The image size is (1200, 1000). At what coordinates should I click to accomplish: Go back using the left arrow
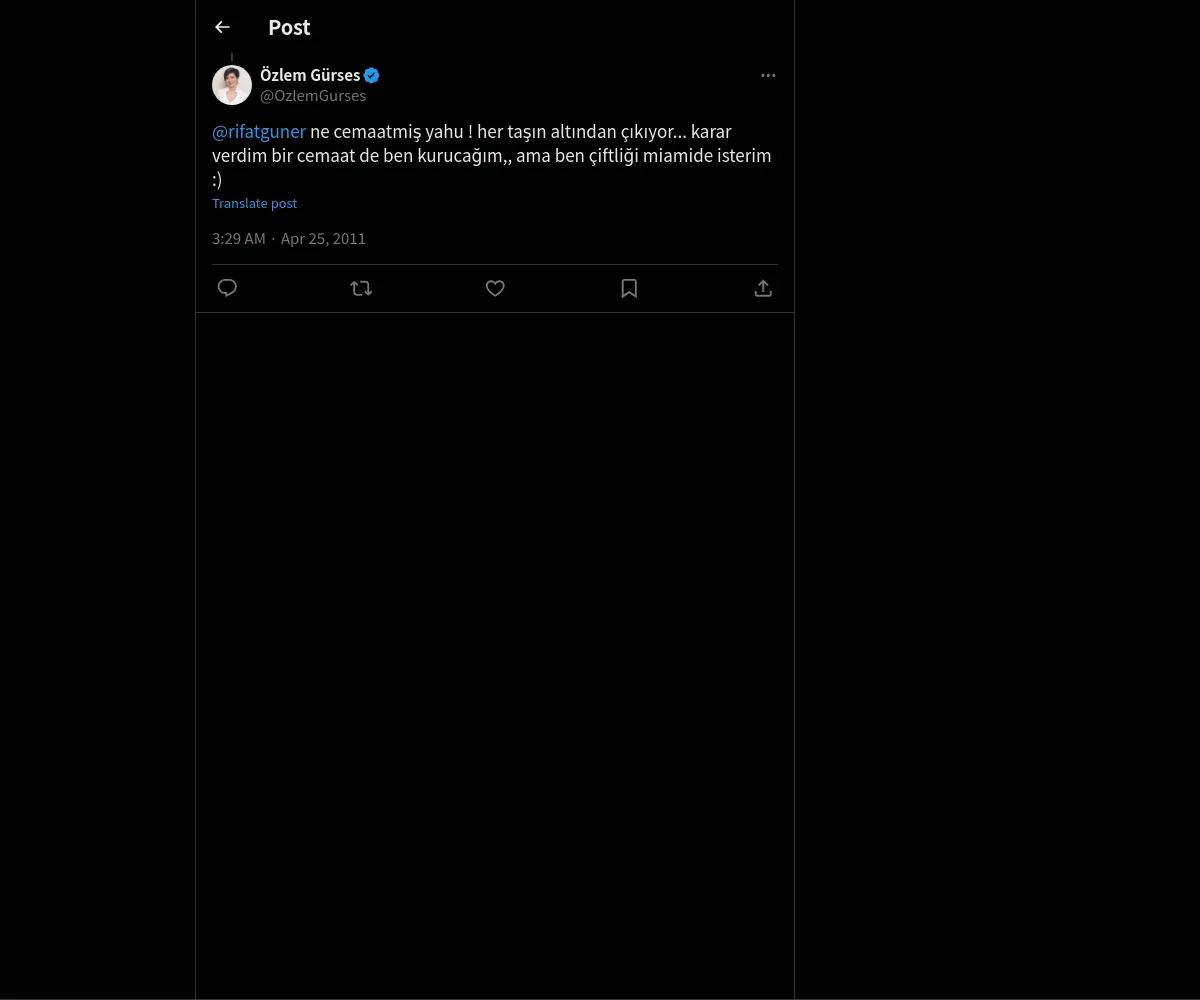(x=222, y=27)
